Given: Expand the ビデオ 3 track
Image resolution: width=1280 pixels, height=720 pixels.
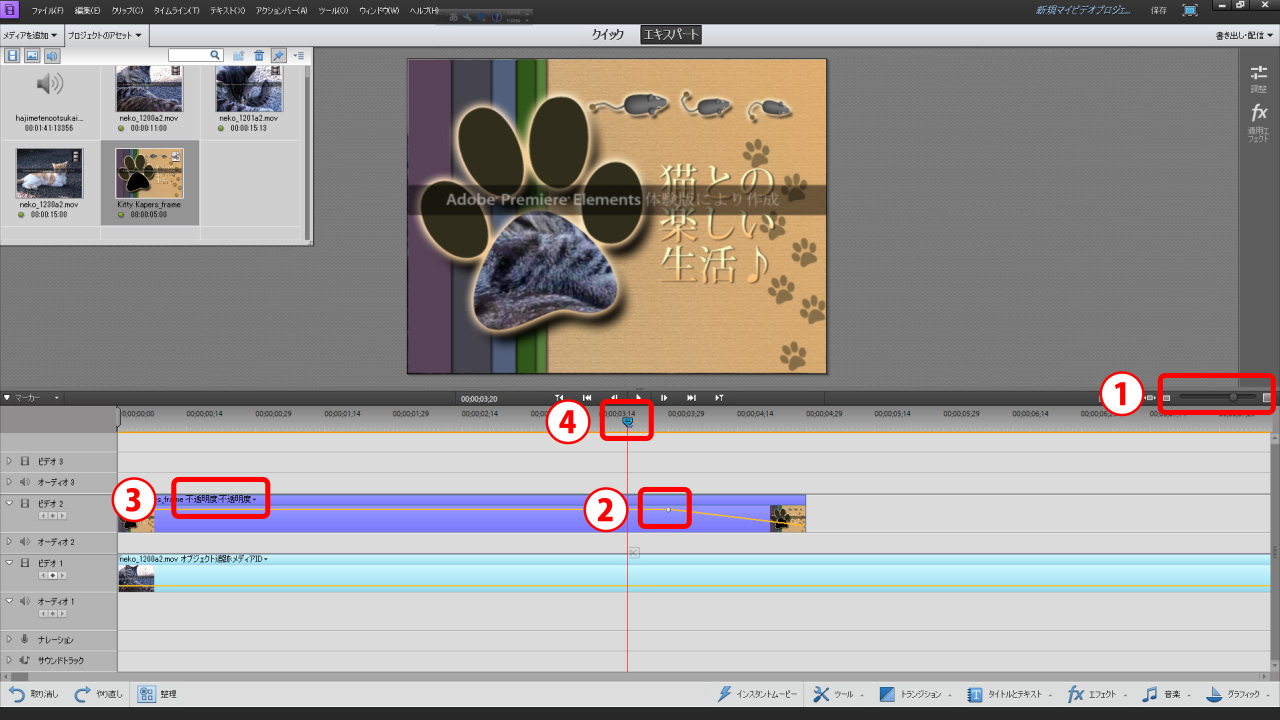Looking at the screenshot, I should coord(10,461).
